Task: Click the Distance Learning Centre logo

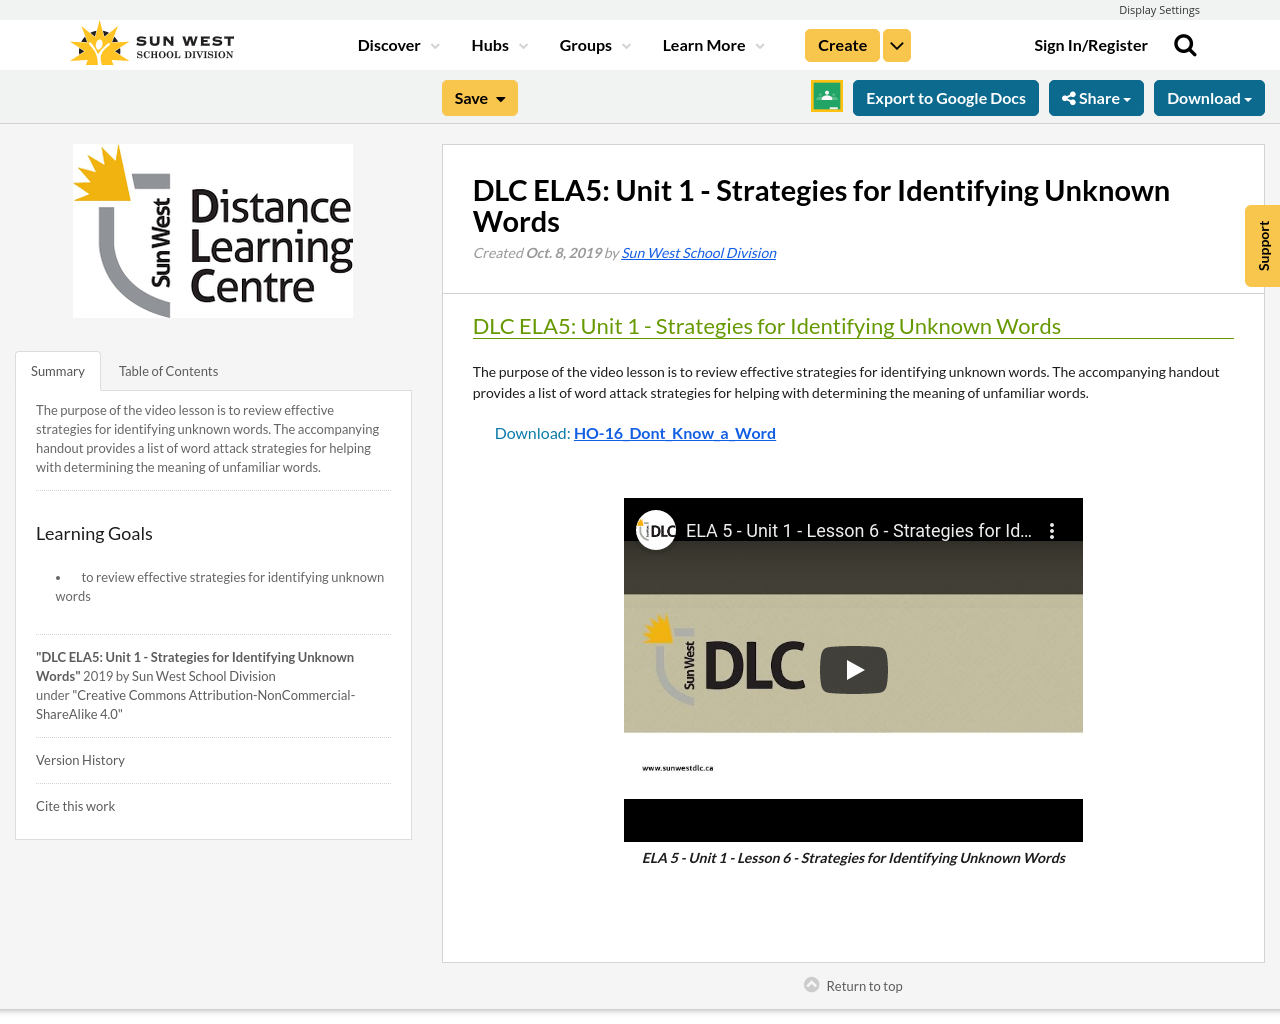Action: (x=213, y=231)
